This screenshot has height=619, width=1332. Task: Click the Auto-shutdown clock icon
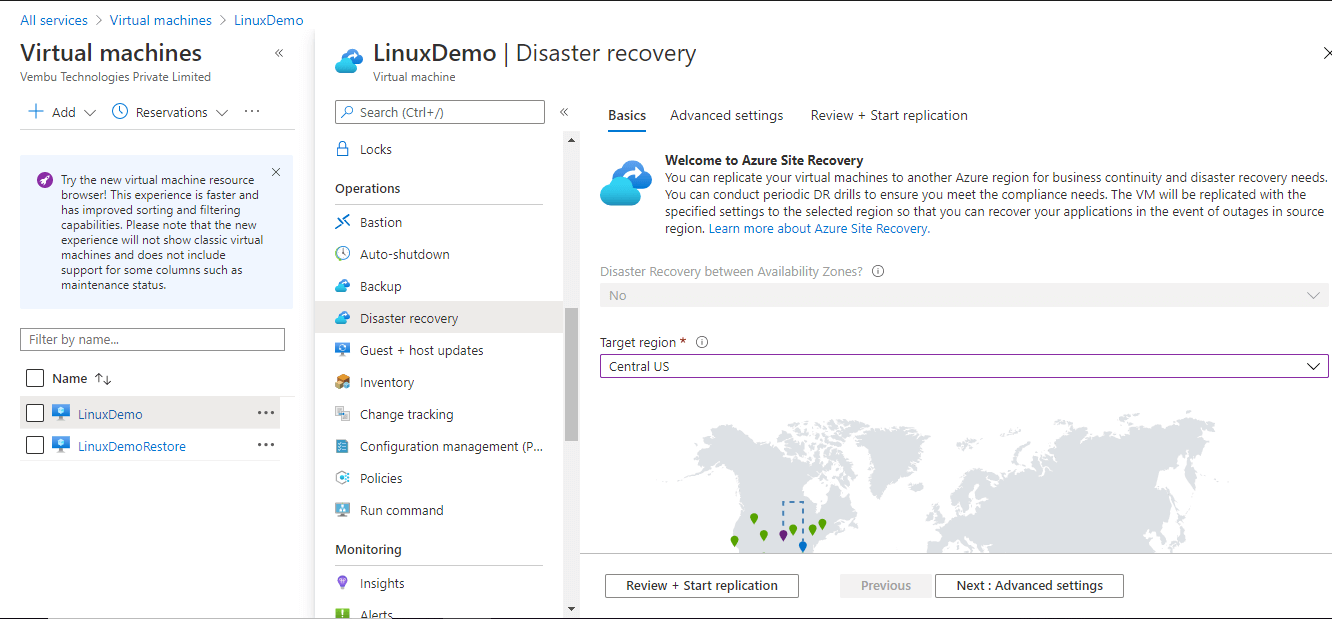(342, 254)
